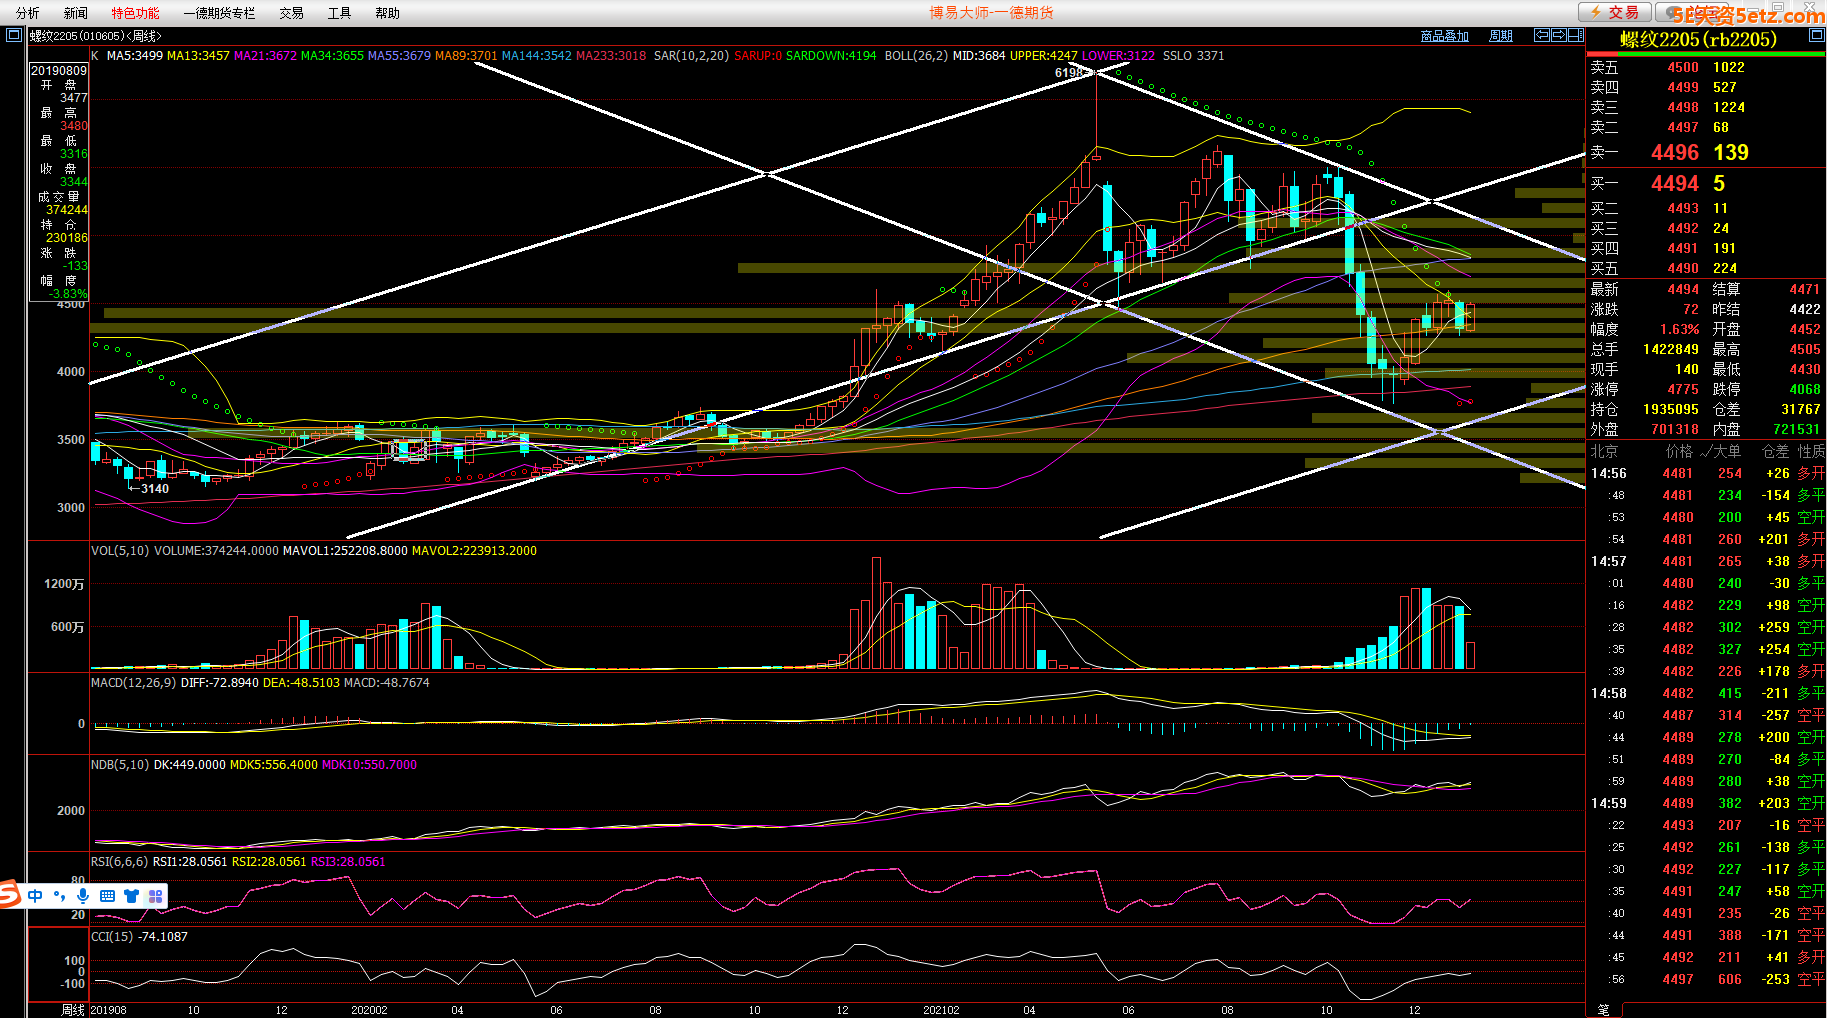1827x1018 pixels.
Task: Open the skin shirt icon
Action: 131,896
